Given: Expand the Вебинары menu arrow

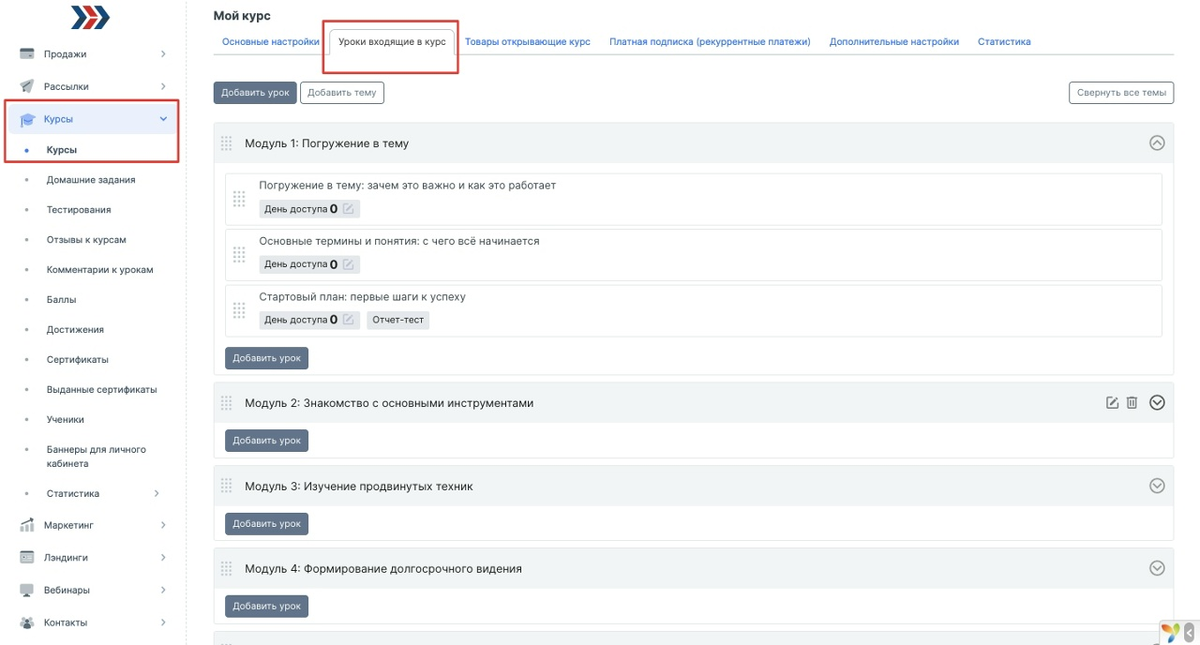Looking at the screenshot, I should point(163,590).
